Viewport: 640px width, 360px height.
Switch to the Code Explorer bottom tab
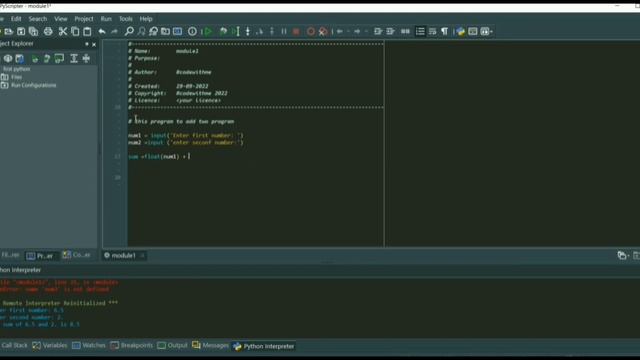coord(77,255)
